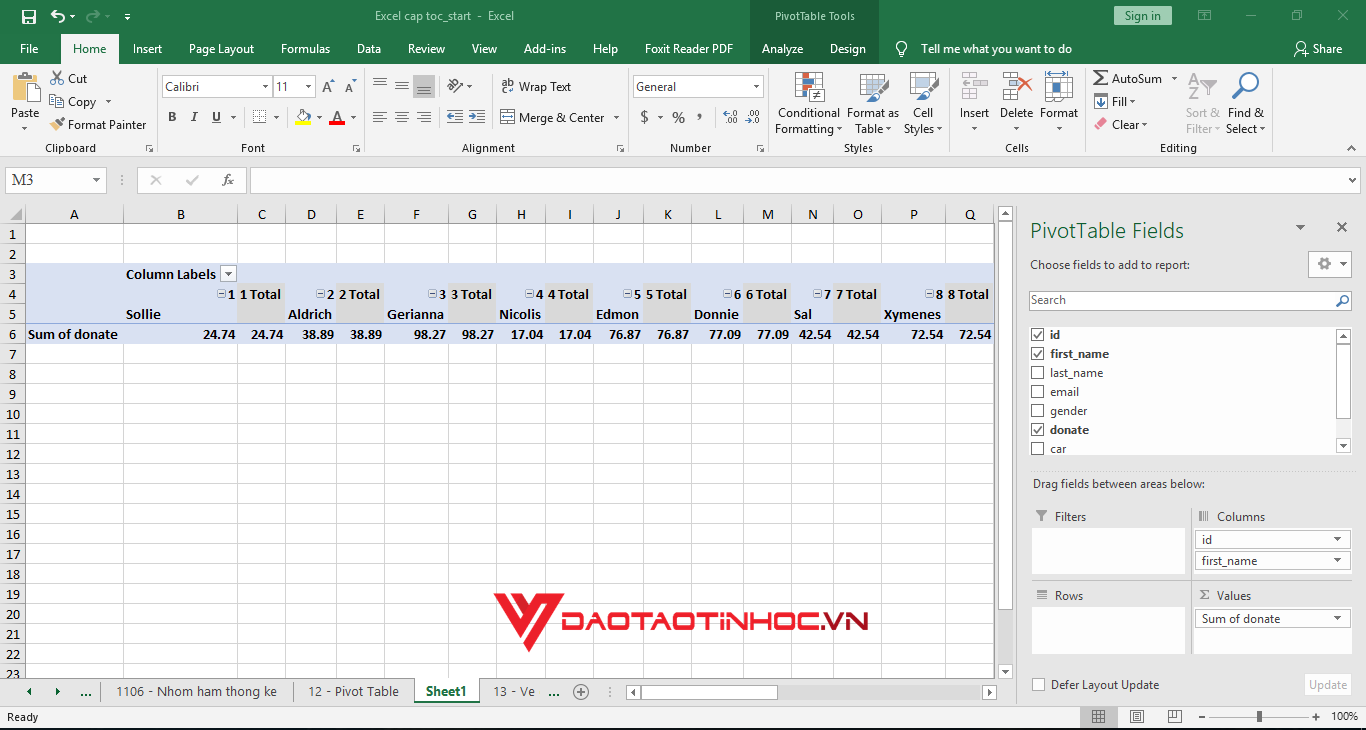Uncheck the id field checkbox

pos(1038,335)
